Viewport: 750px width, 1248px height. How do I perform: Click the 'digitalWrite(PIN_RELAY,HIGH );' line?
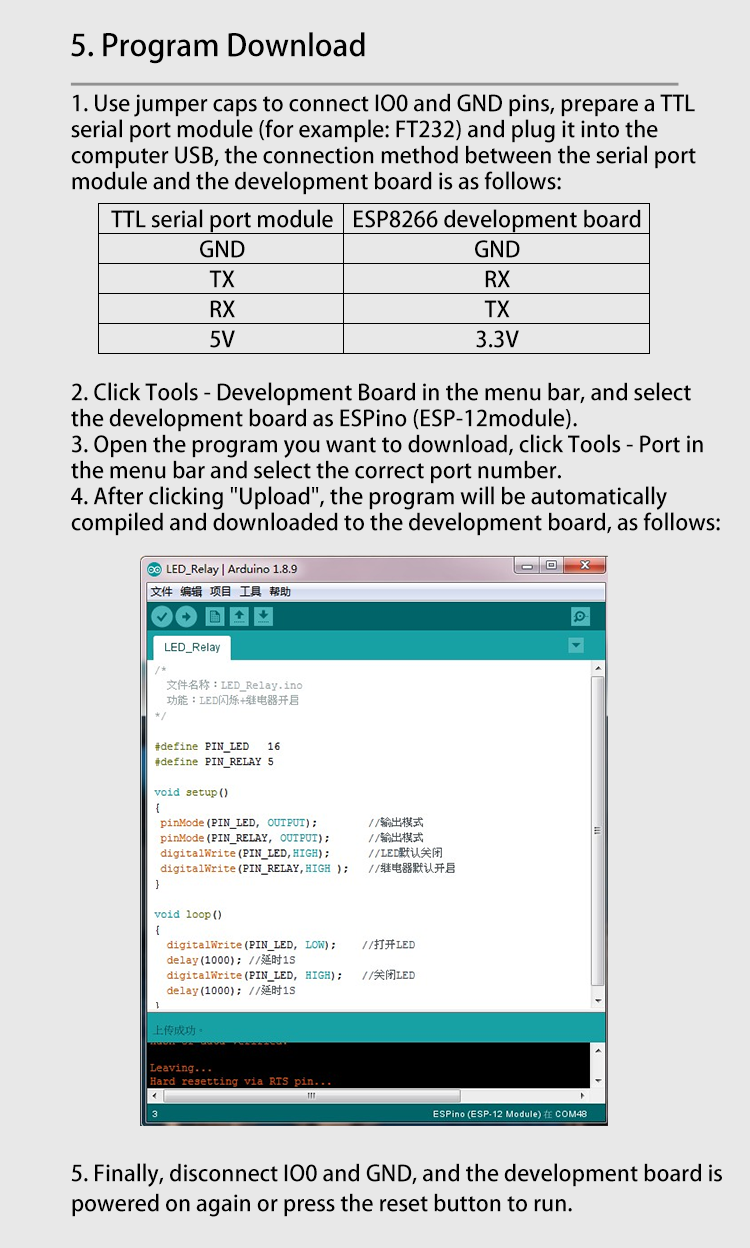[x=254, y=868]
